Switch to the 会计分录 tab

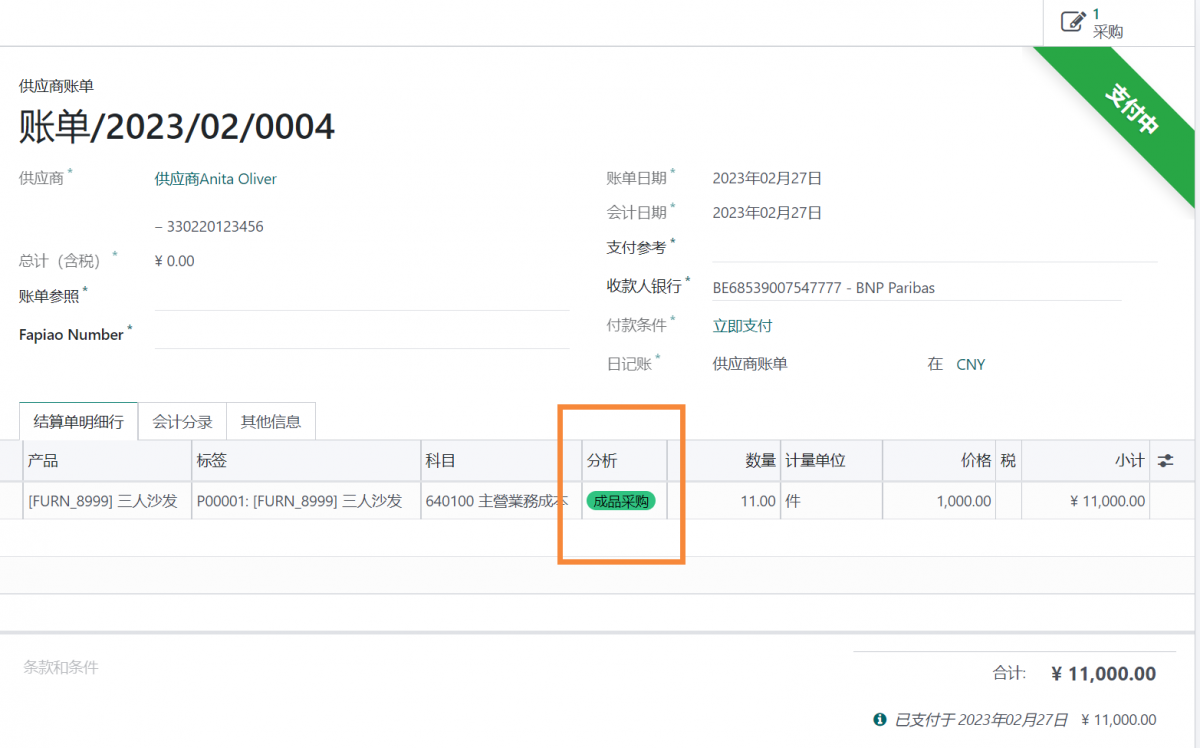tap(182, 421)
